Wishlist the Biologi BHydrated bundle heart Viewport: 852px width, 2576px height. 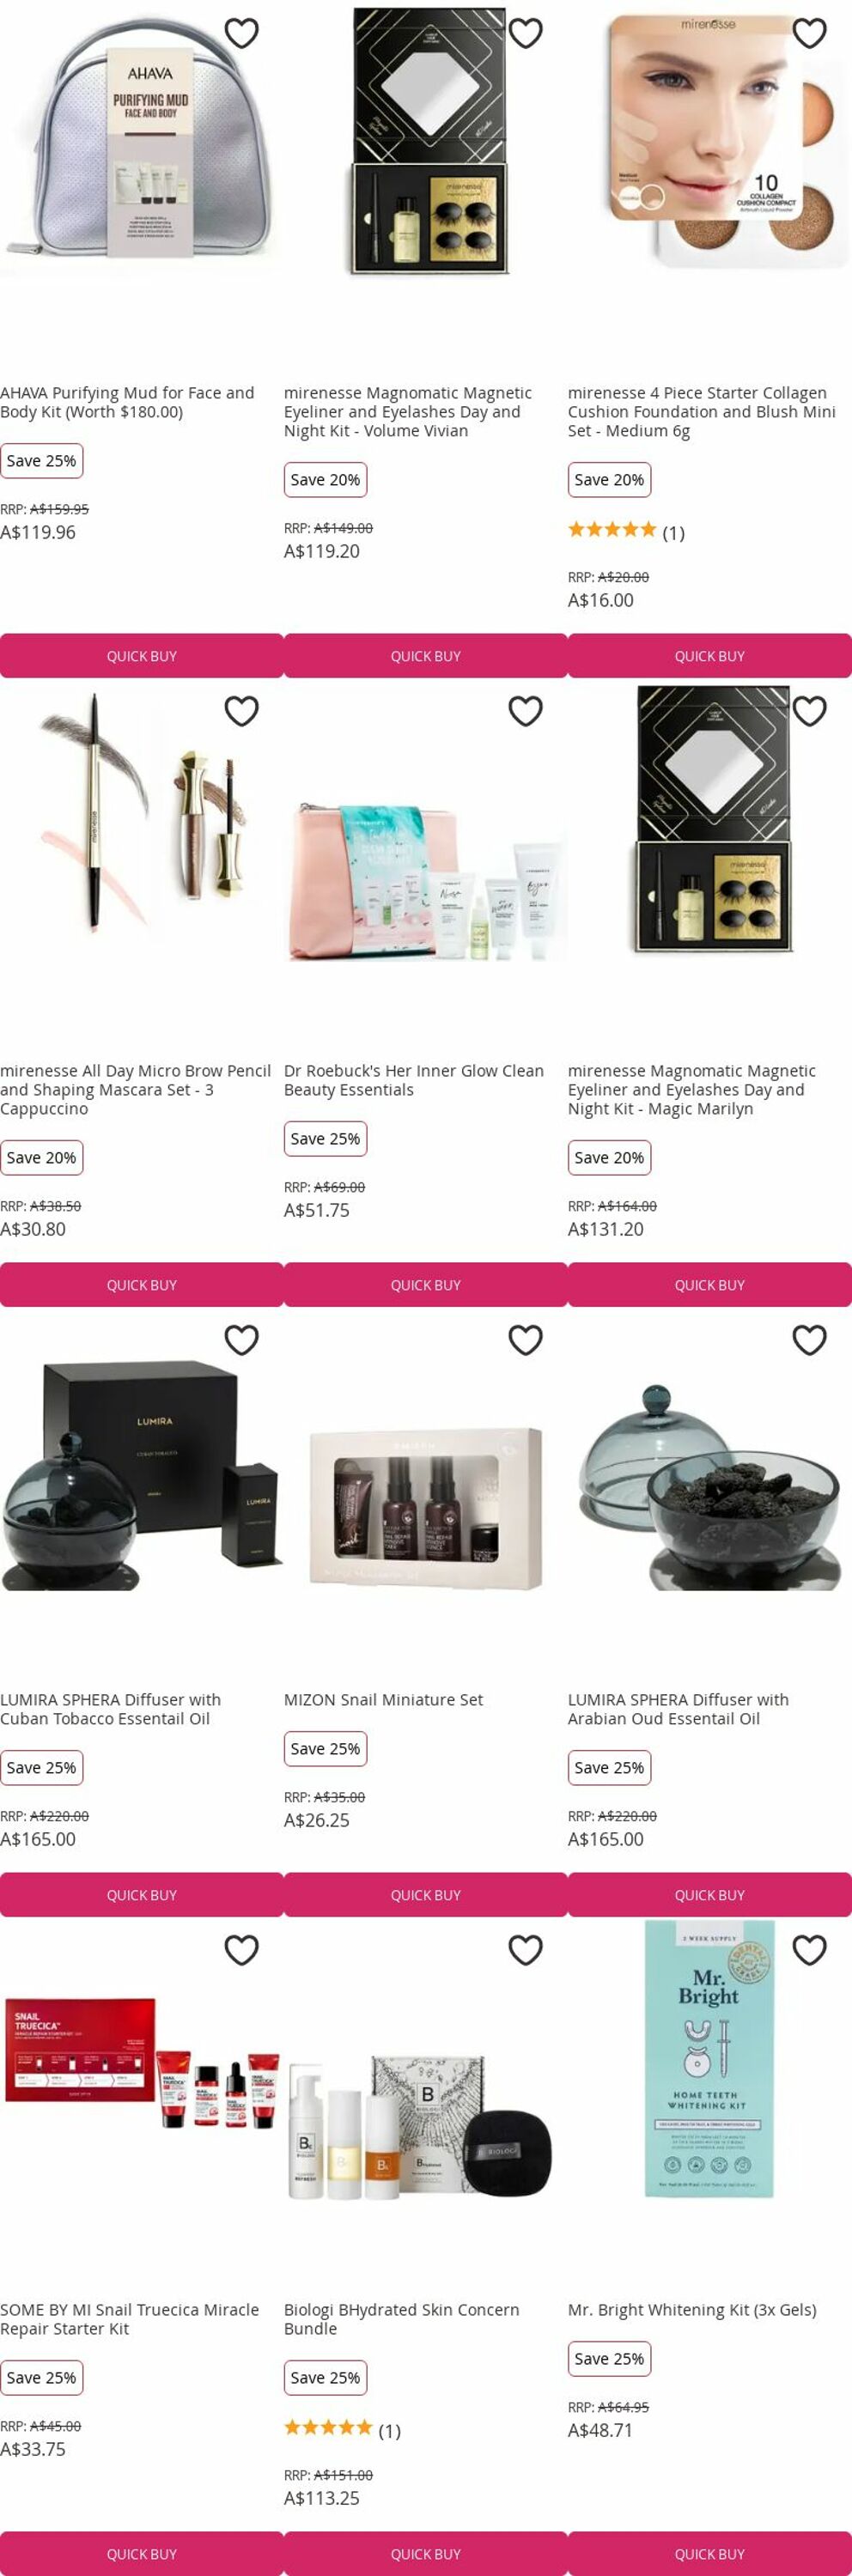pos(526,1950)
